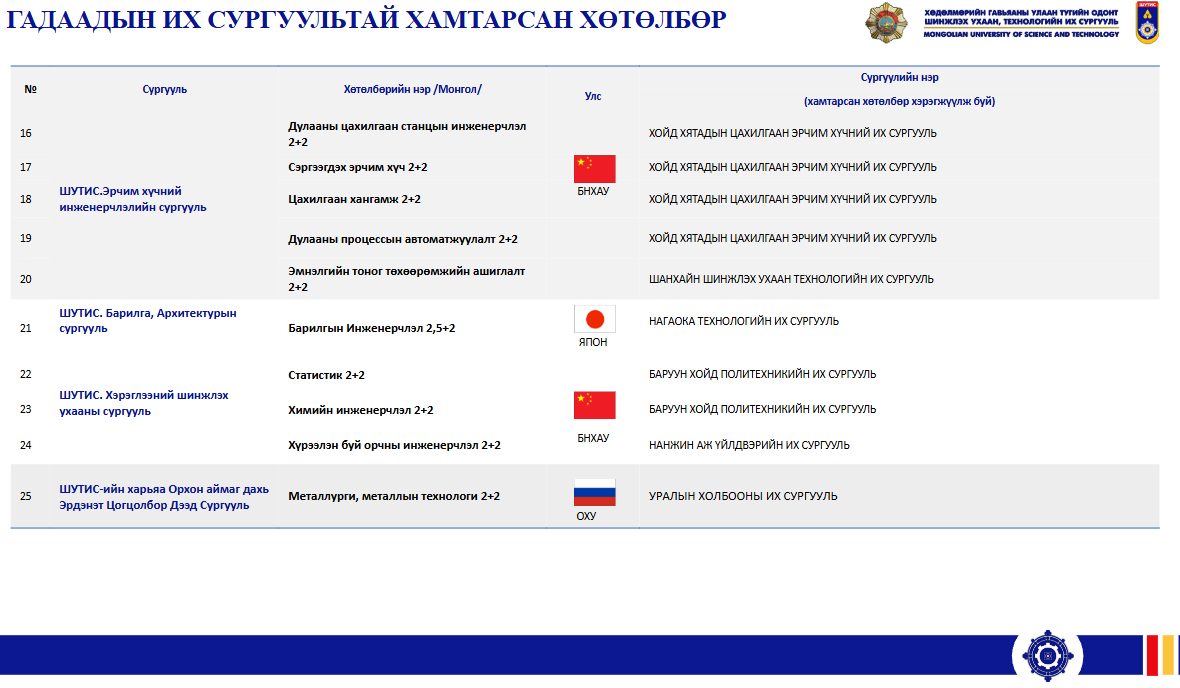Select program Химийн инженерчлэл 2+2

click(x=360, y=410)
